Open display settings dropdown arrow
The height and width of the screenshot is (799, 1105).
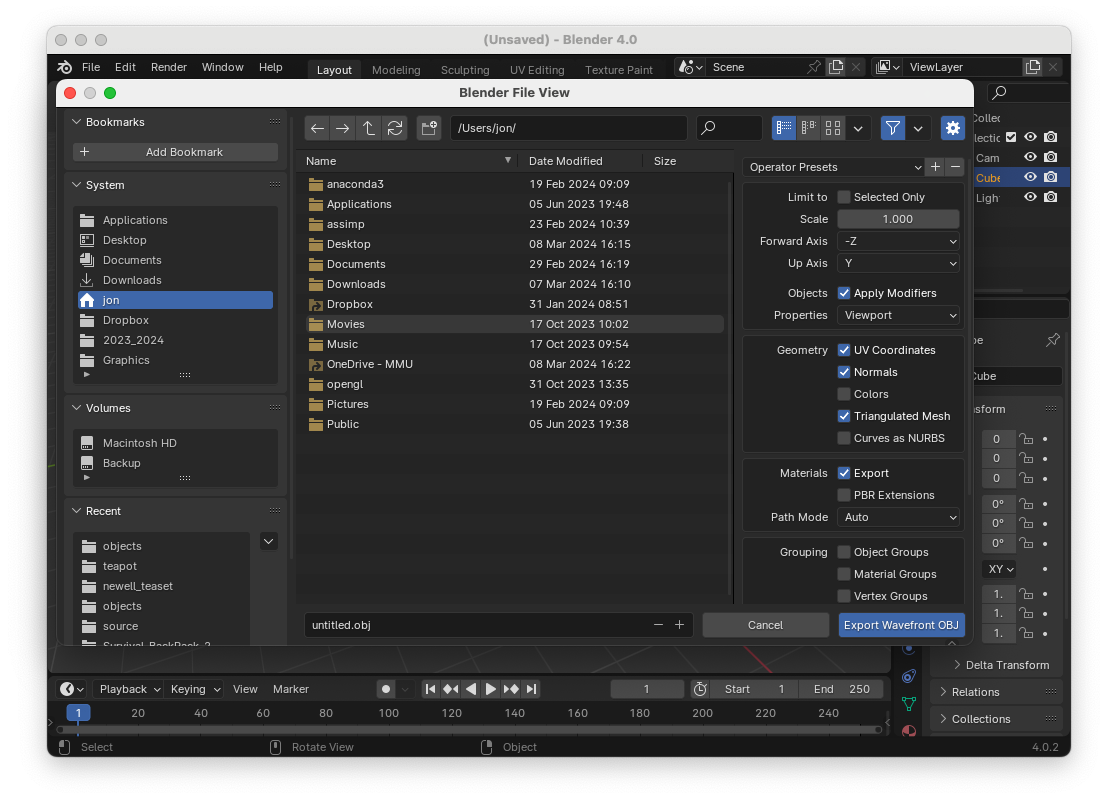858,128
